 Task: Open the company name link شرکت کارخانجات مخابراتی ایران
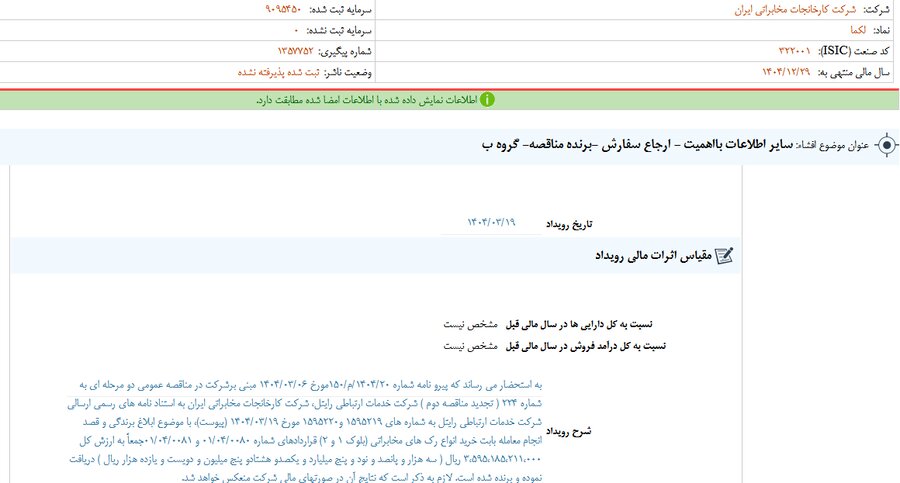(795, 10)
